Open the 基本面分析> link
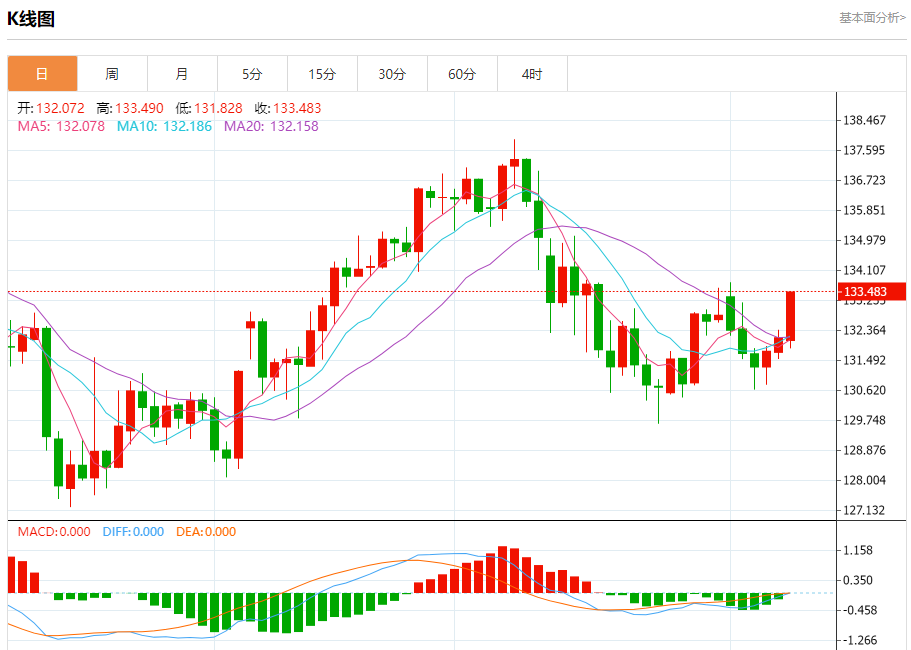 coord(872,18)
